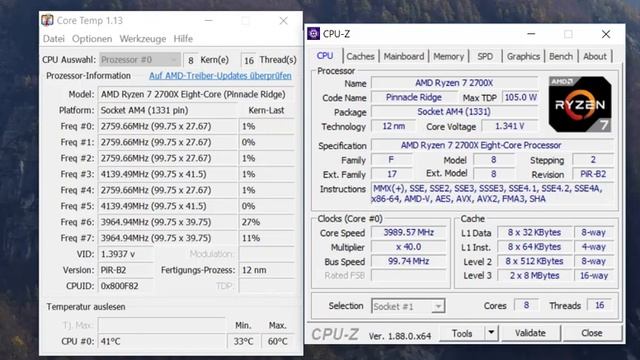Click the maximum temperature 60°C
Viewport: 640px width, 360px height.
click(277, 341)
